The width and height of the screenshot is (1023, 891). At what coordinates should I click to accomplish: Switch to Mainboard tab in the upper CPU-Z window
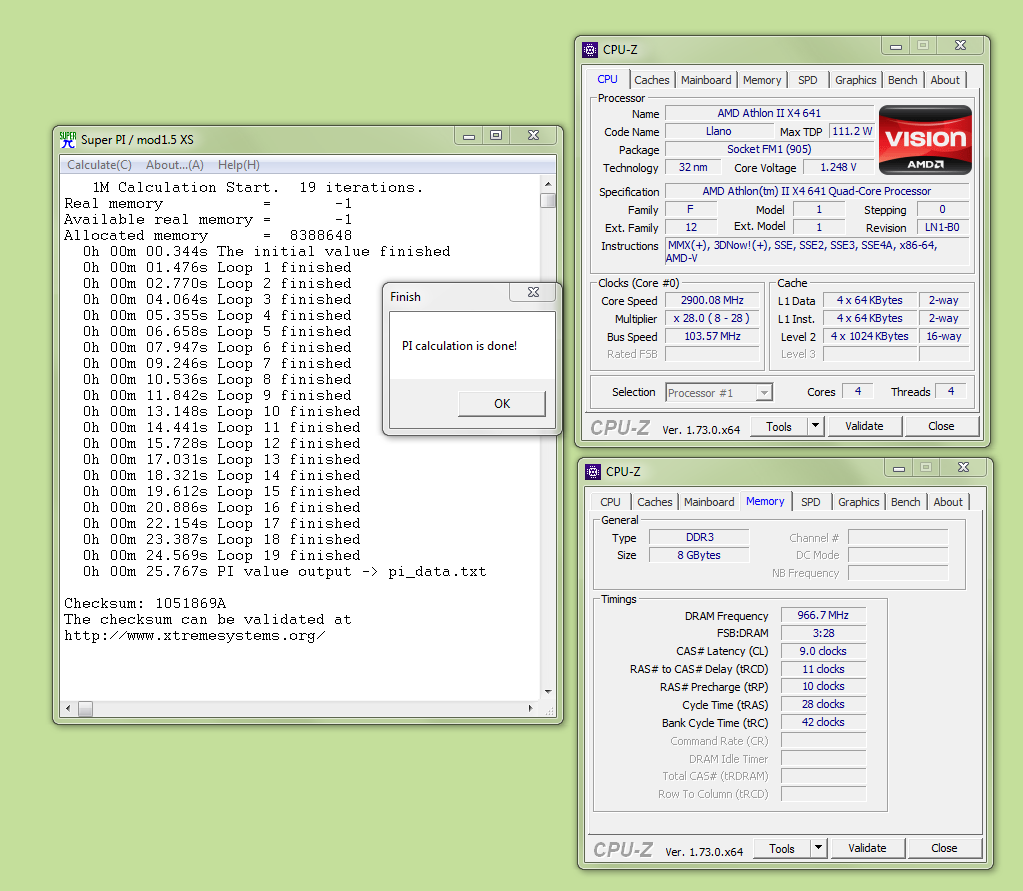(x=706, y=80)
